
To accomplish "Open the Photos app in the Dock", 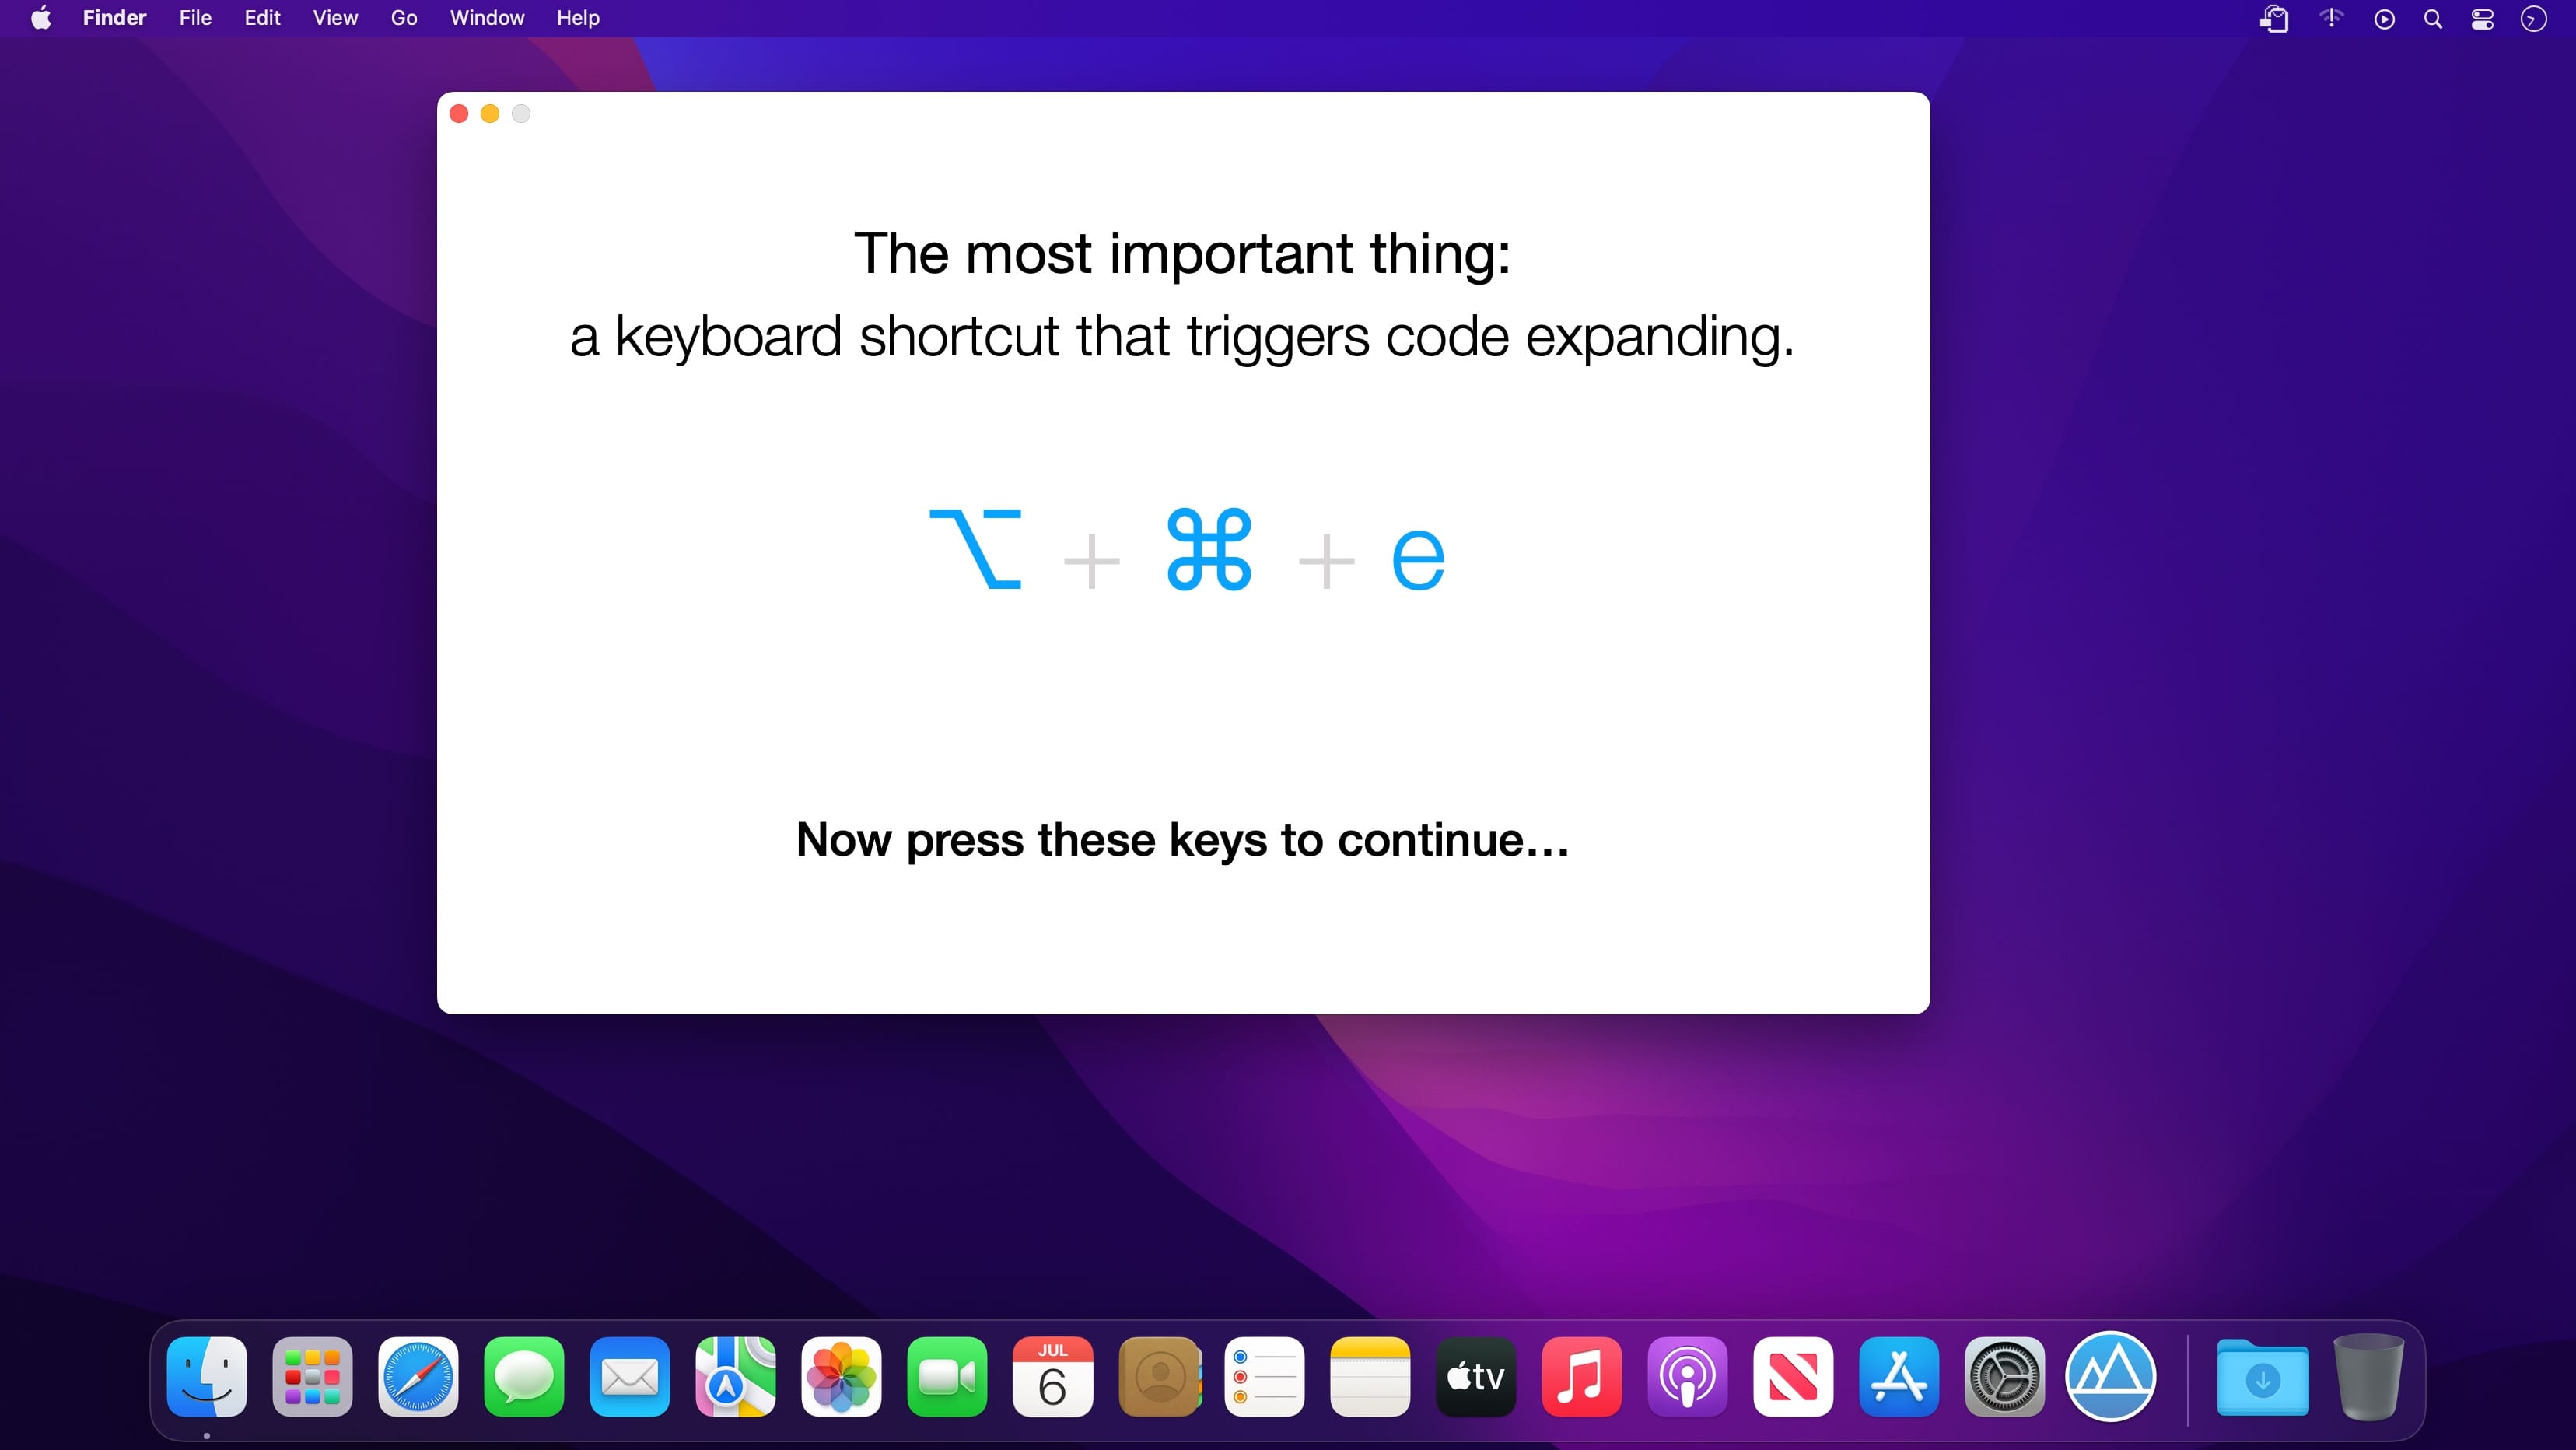I will point(841,1377).
